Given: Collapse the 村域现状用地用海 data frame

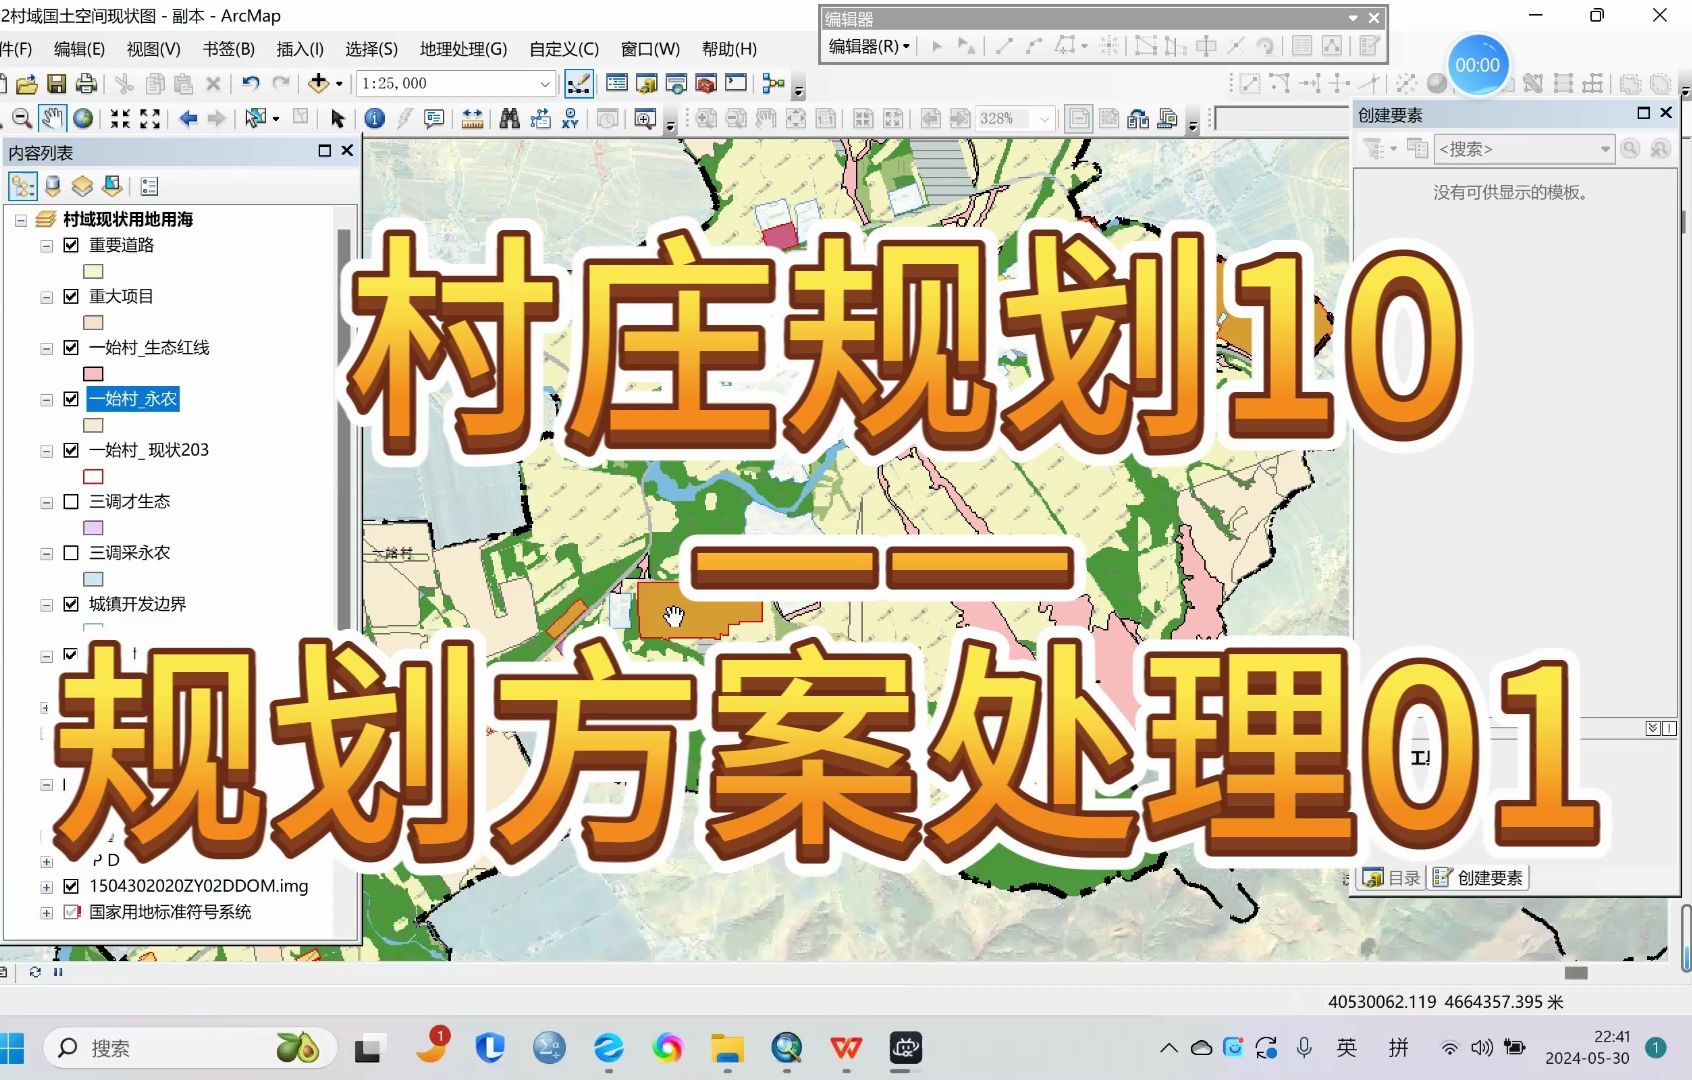Looking at the screenshot, I should pyautogui.click(x=20, y=220).
